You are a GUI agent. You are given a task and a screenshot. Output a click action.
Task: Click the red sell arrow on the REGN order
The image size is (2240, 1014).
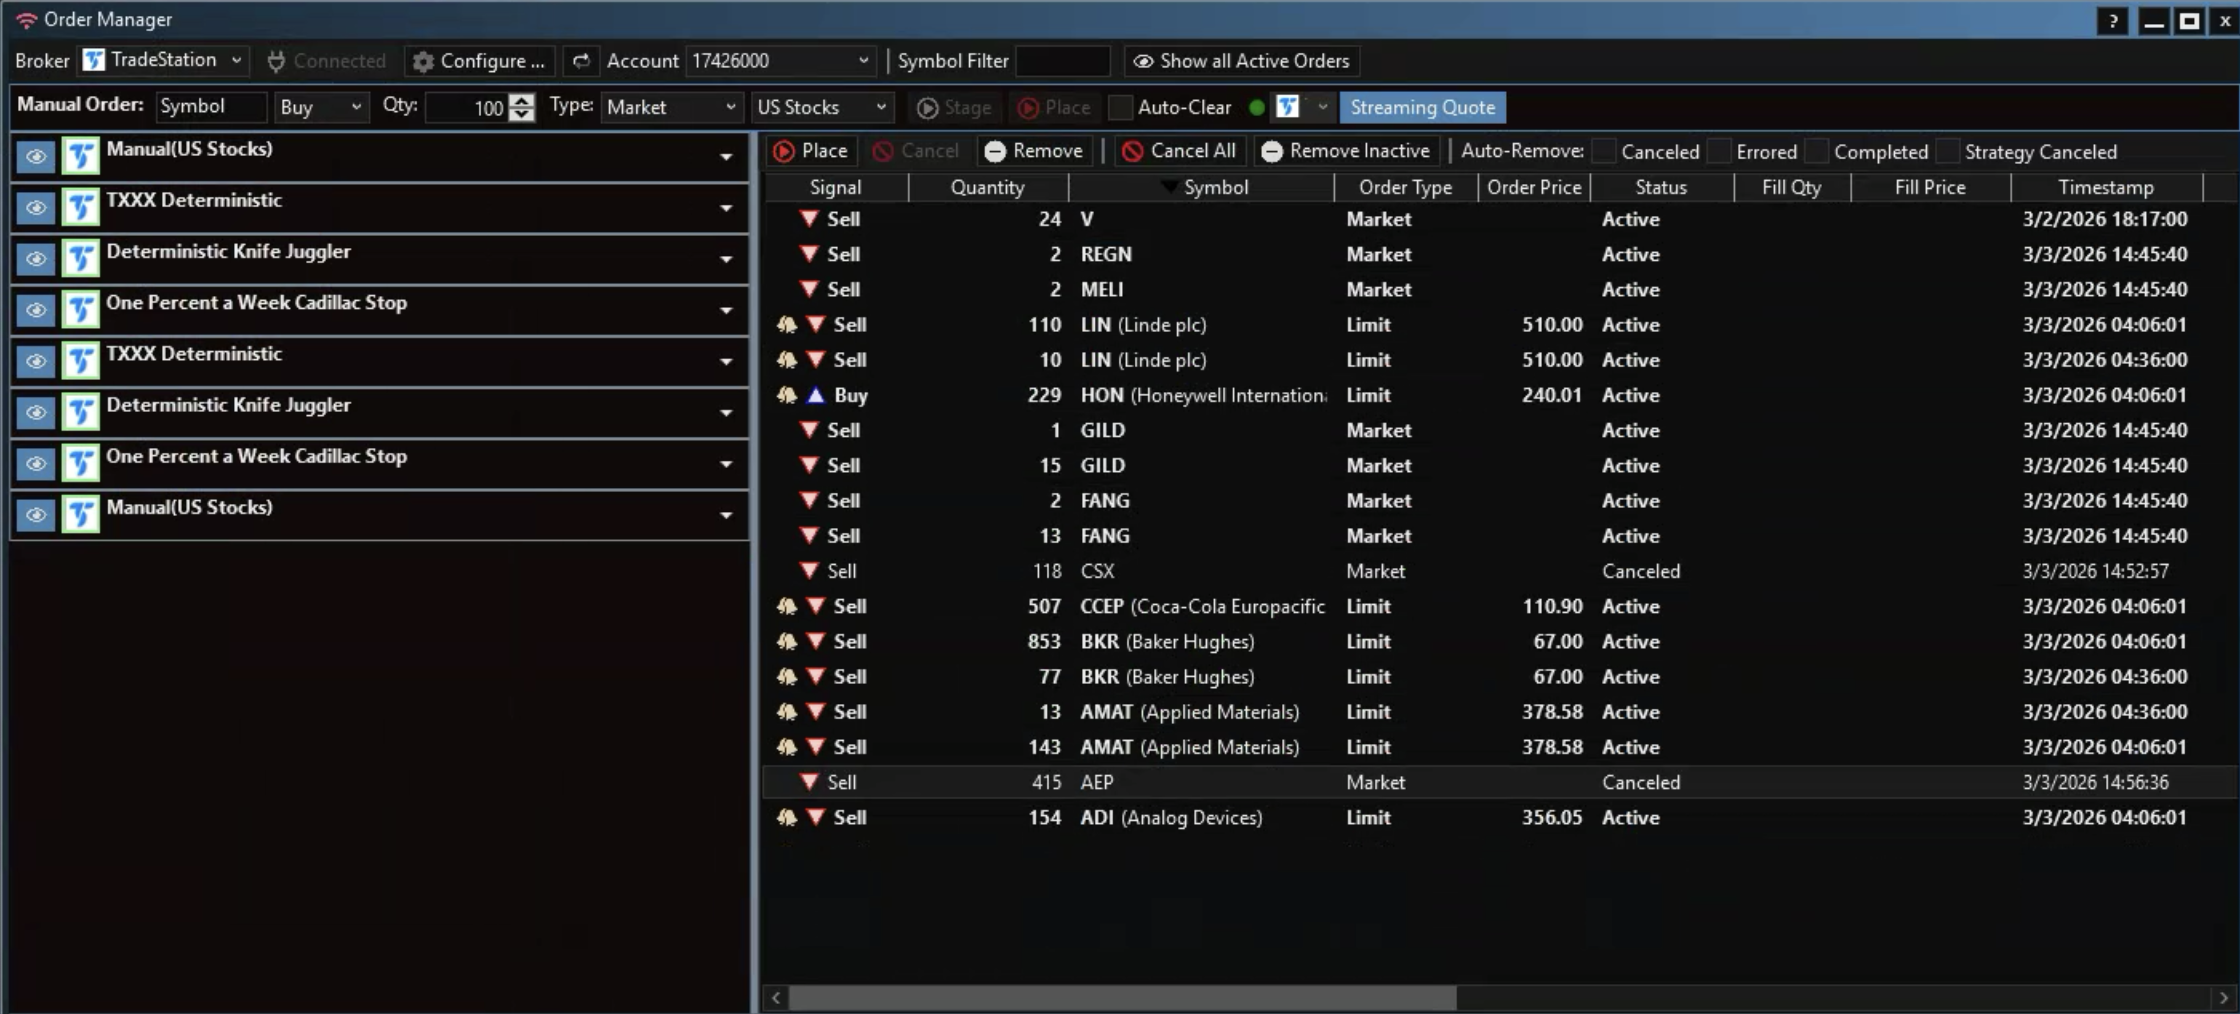(809, 254)
